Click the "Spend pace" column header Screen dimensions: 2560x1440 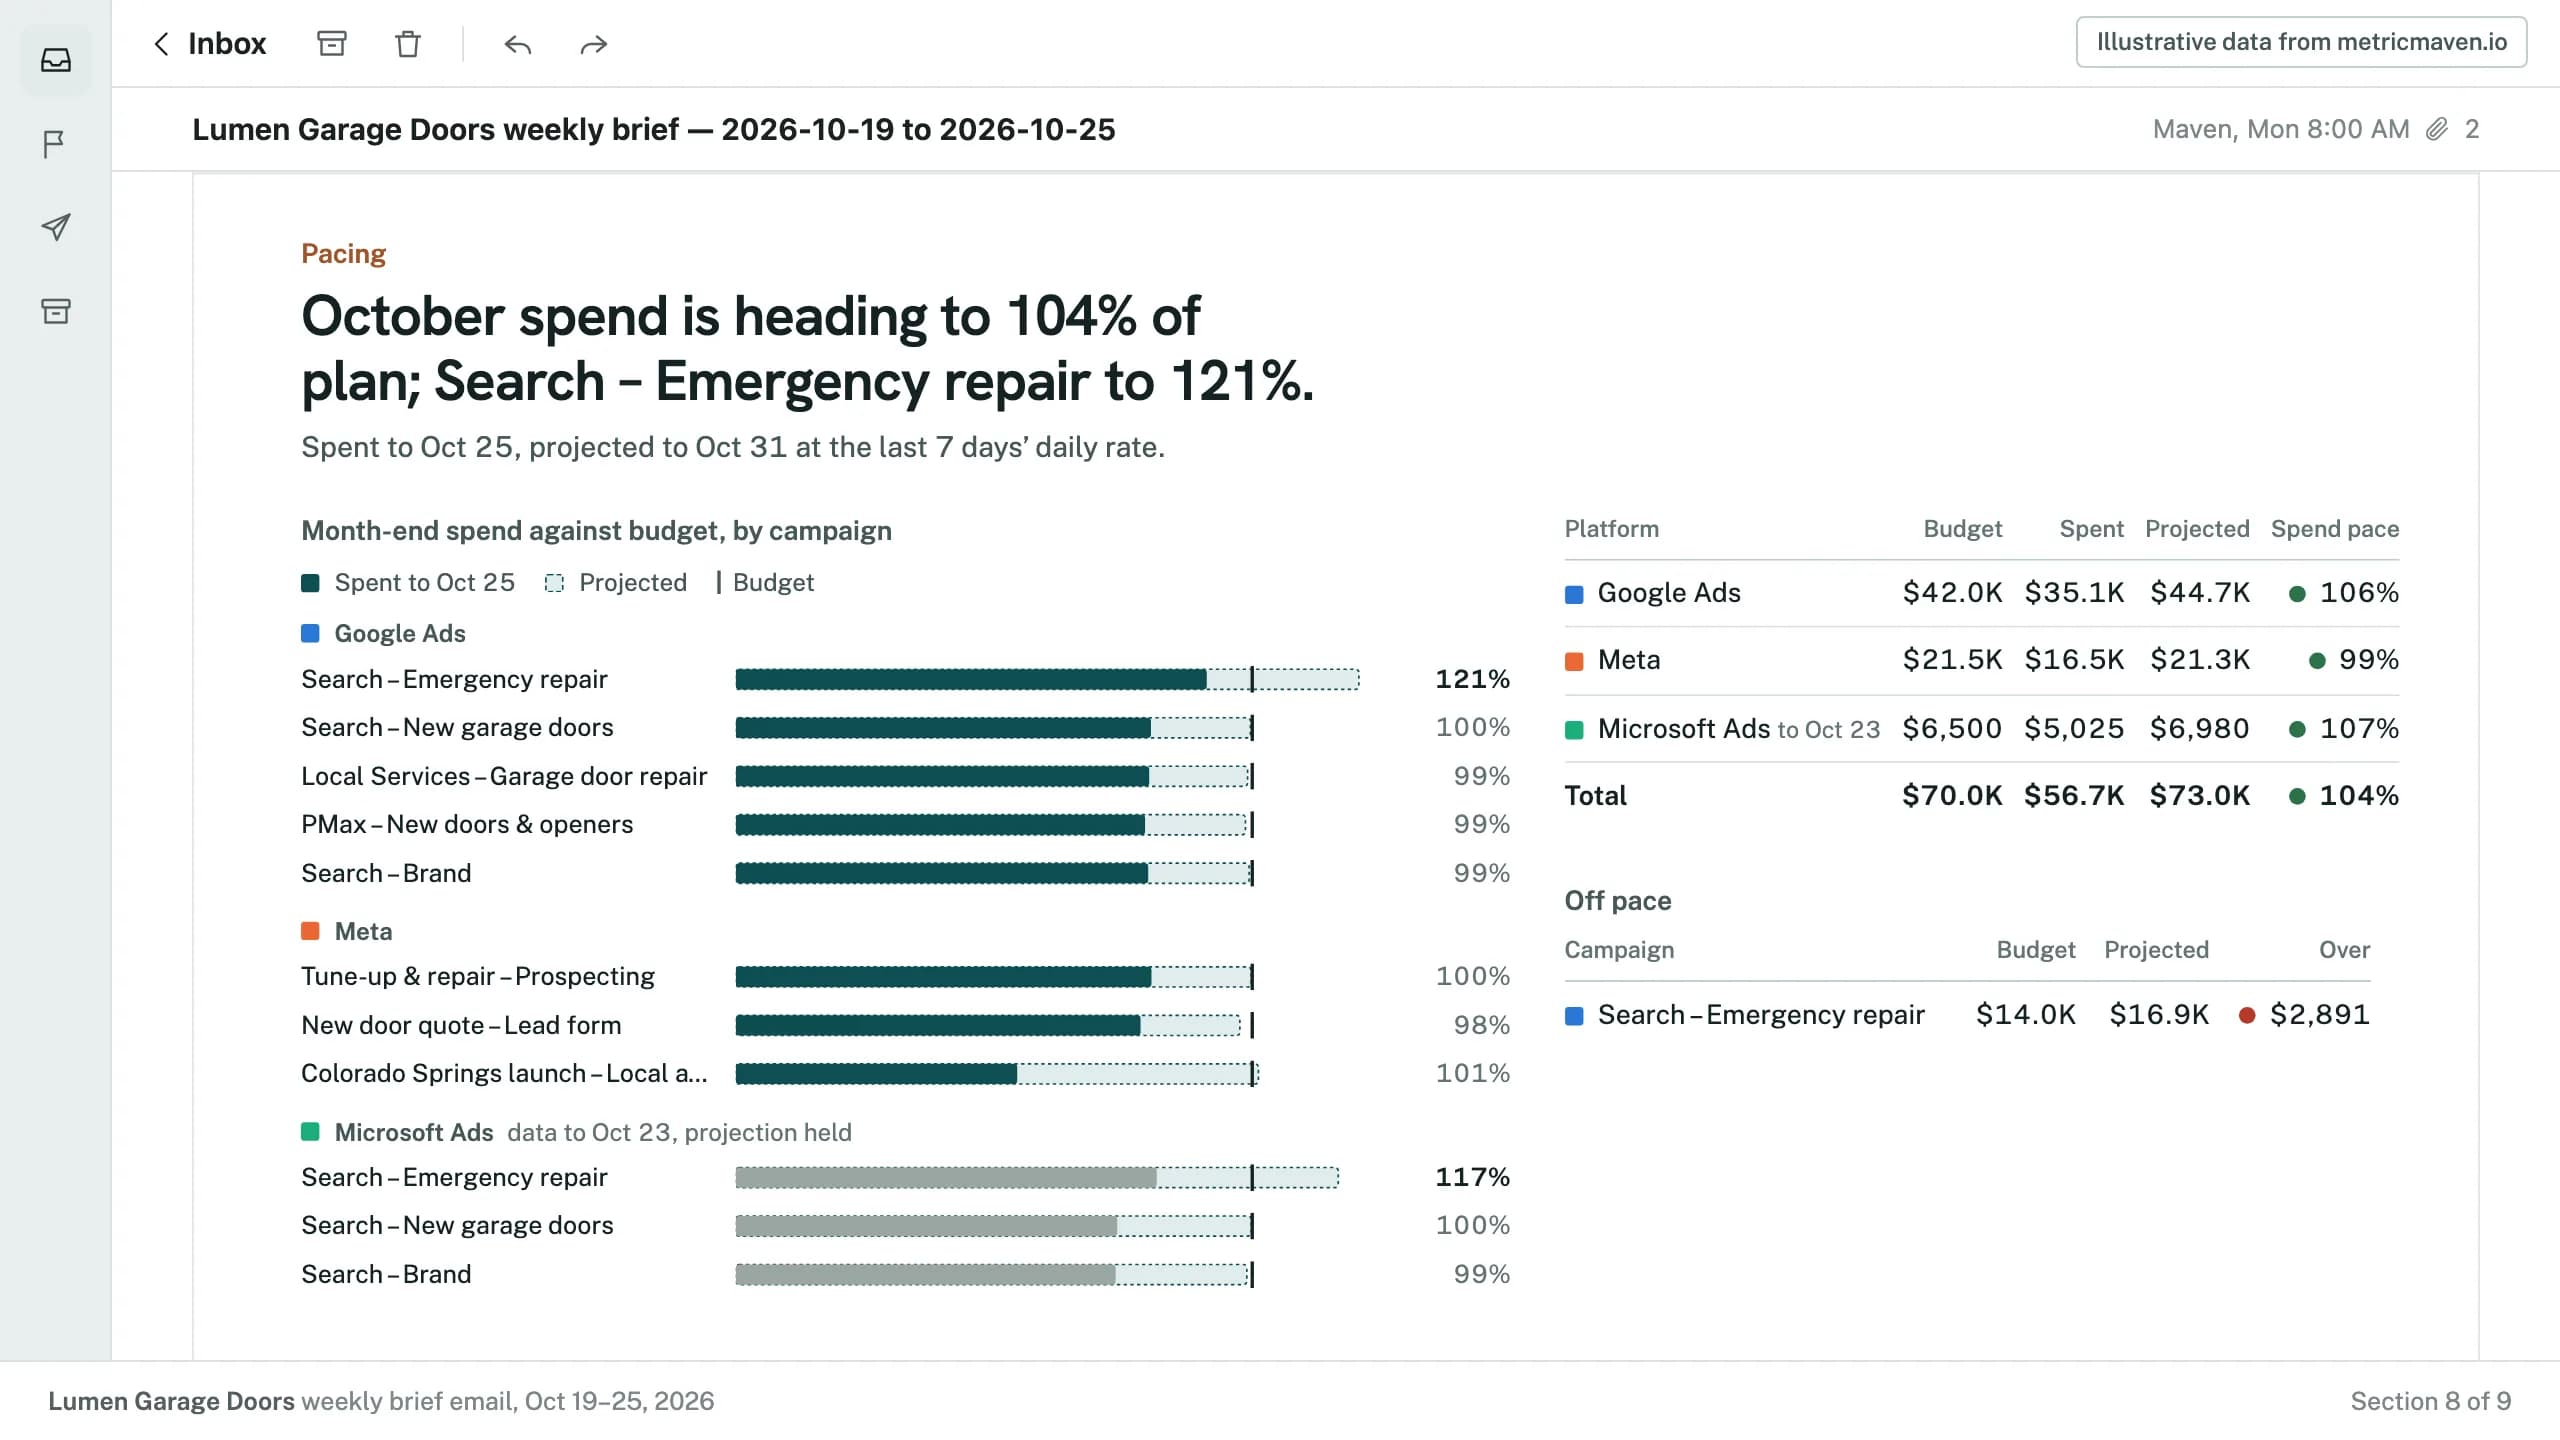(2335, 529)
